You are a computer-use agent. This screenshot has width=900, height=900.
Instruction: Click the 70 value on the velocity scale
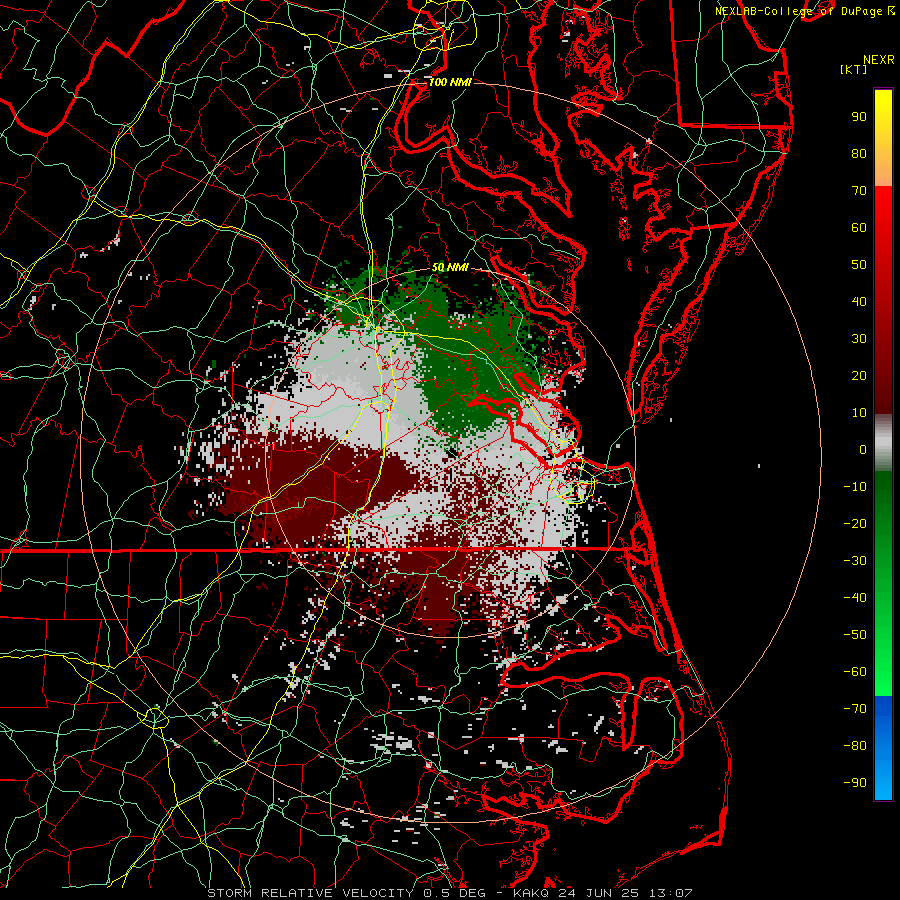[859, 191]
